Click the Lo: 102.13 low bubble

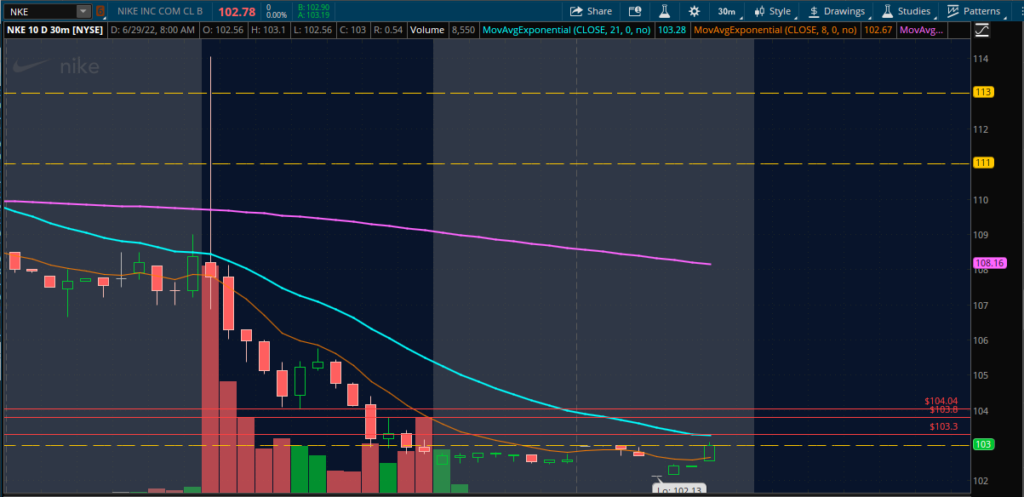679,489
